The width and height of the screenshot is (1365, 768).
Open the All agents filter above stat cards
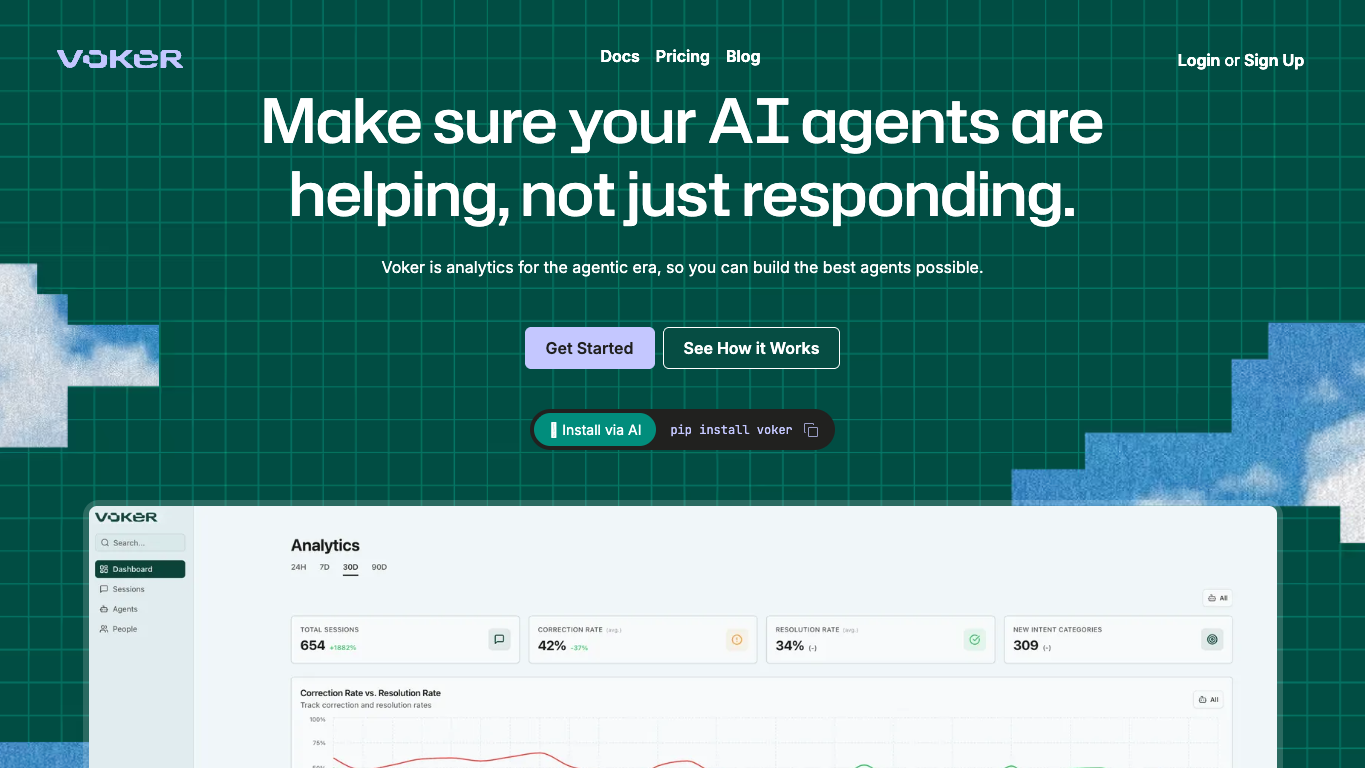coord(1217,598)
